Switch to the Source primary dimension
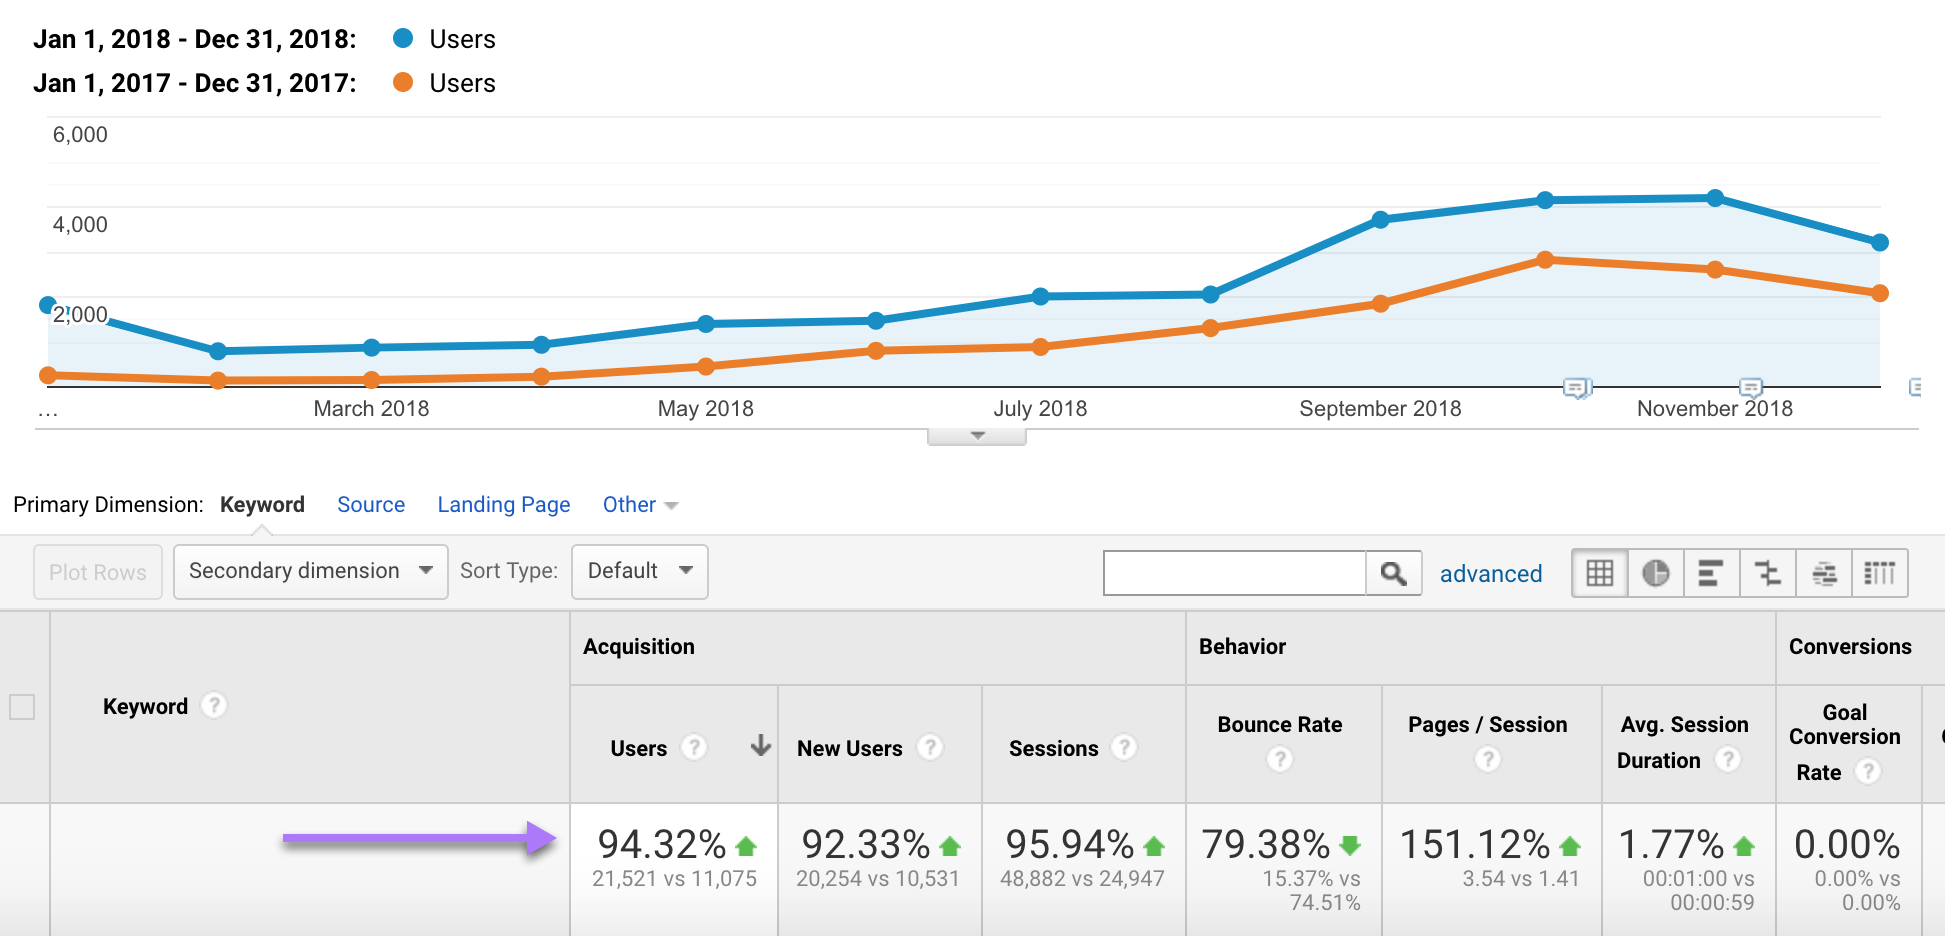 [x=370, y=504]
